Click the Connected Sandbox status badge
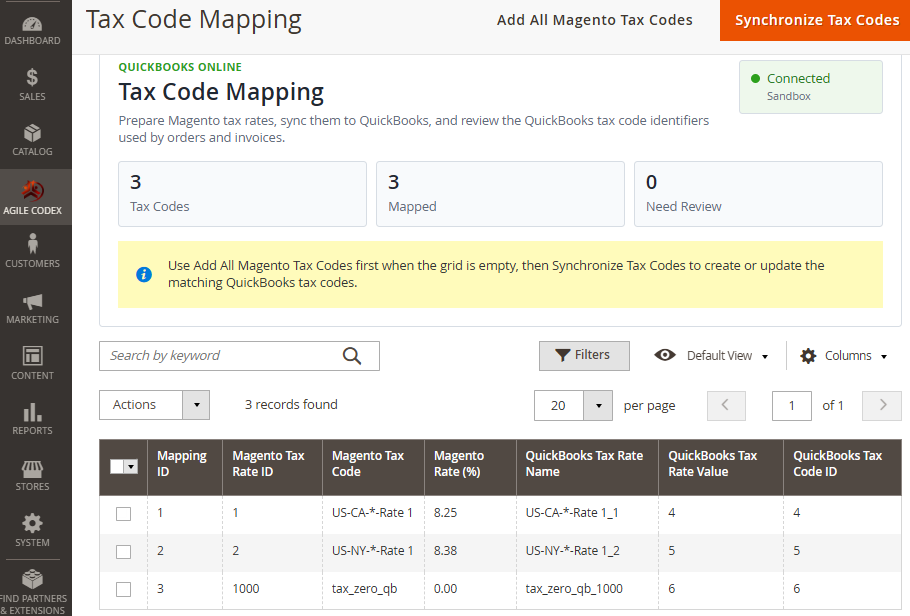This screenshot has height=616, width=910. click(811, 87)
